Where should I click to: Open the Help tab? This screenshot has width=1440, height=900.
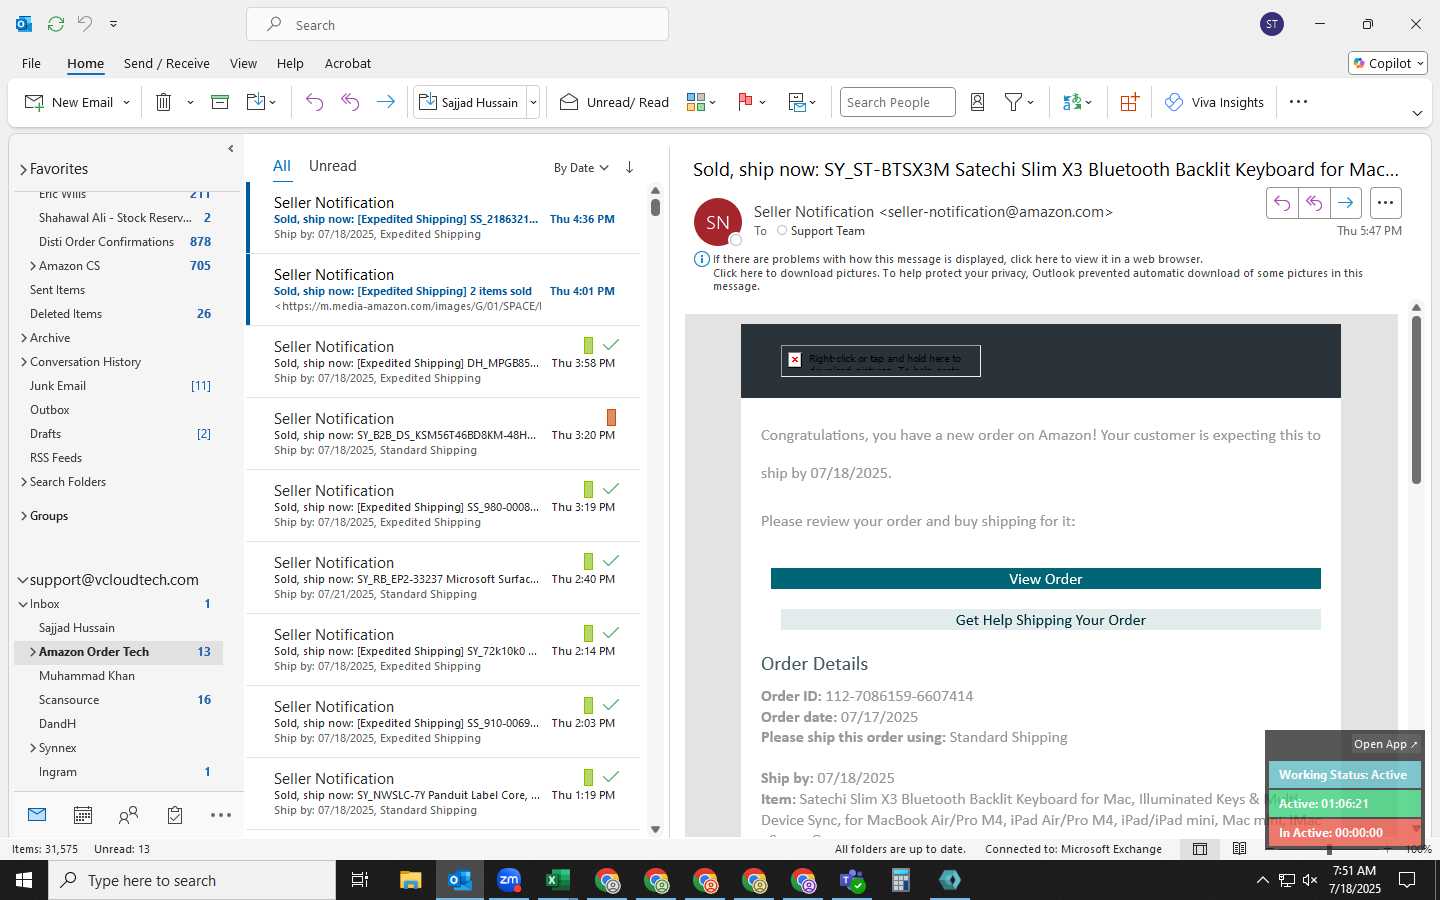pos(290,63)
